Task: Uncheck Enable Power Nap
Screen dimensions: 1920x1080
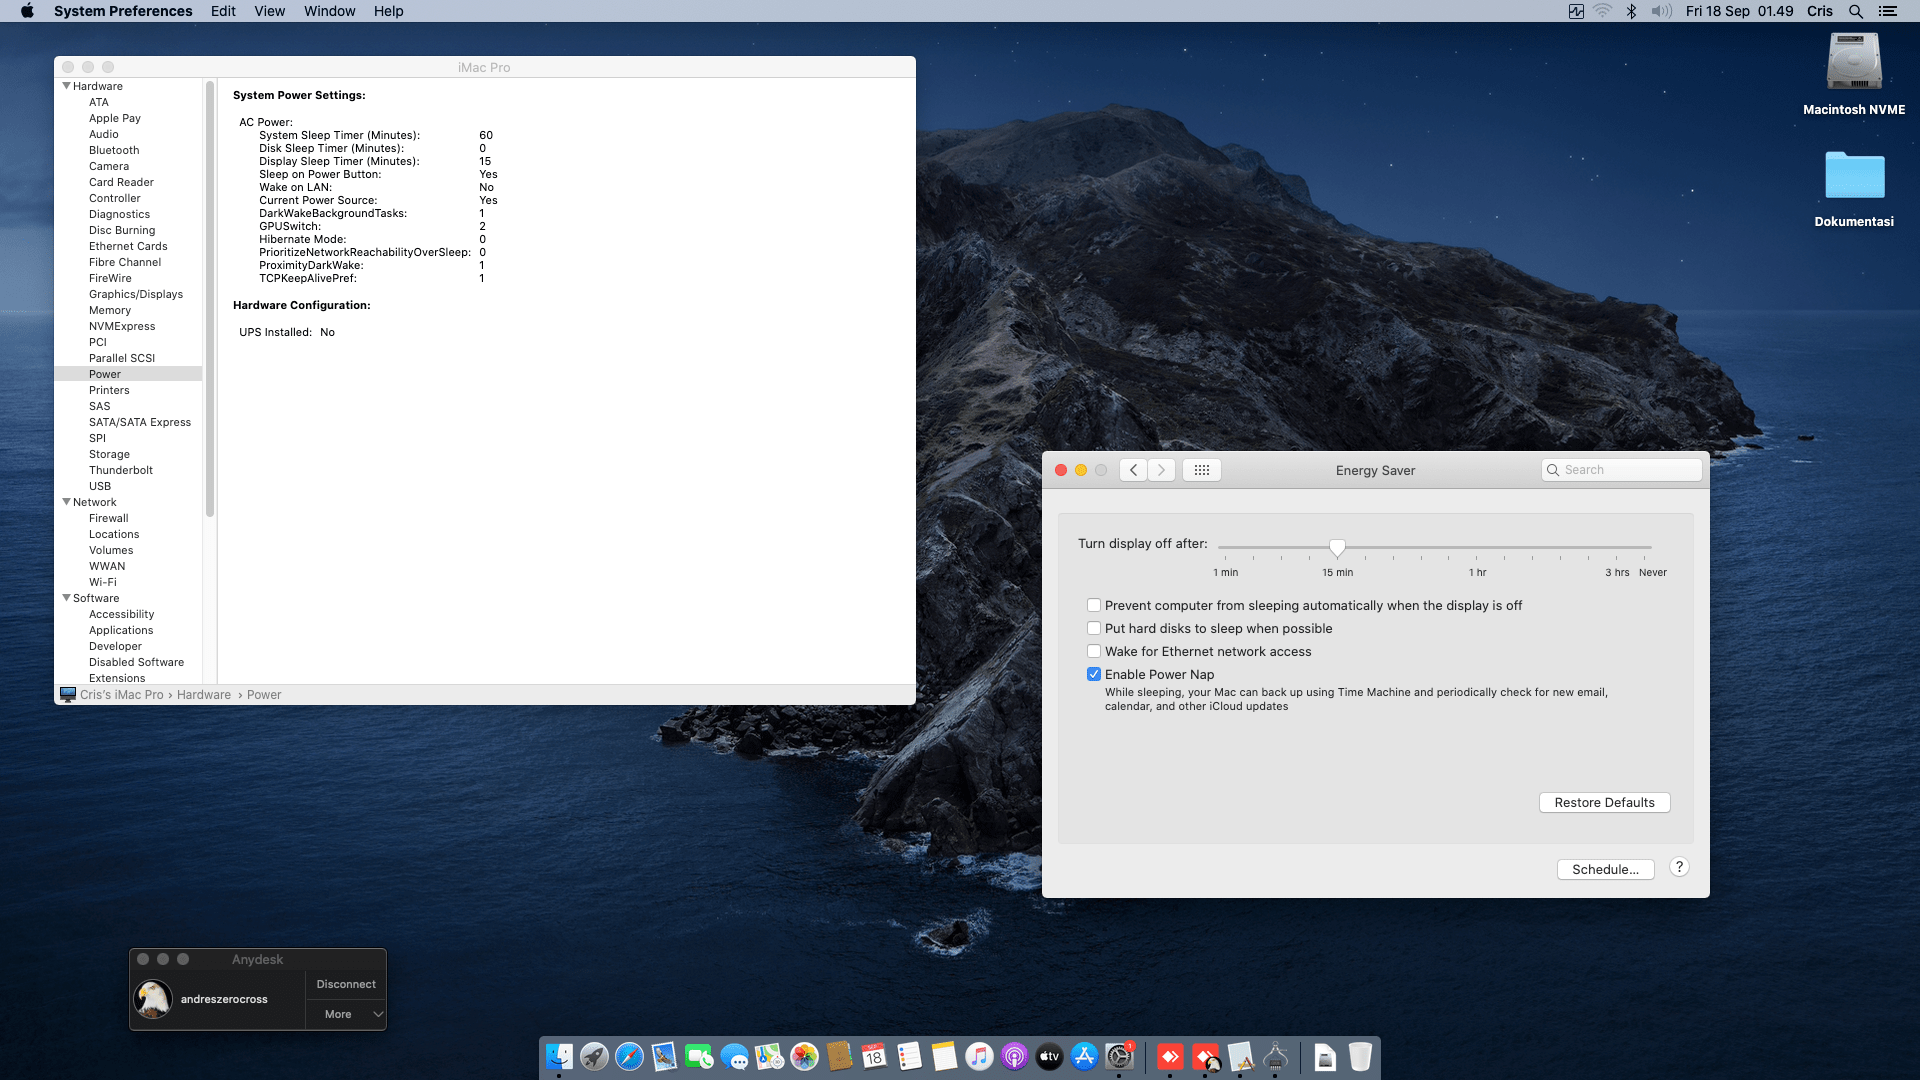Action: pos(1094,674)
